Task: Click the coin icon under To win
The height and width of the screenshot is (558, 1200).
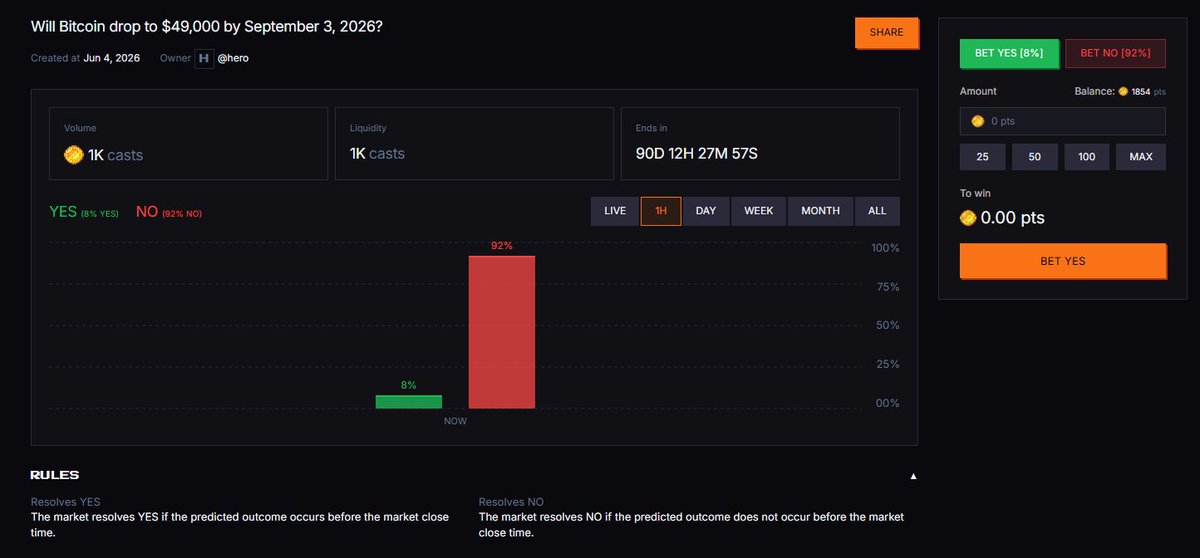Action: tap(968, 217)
